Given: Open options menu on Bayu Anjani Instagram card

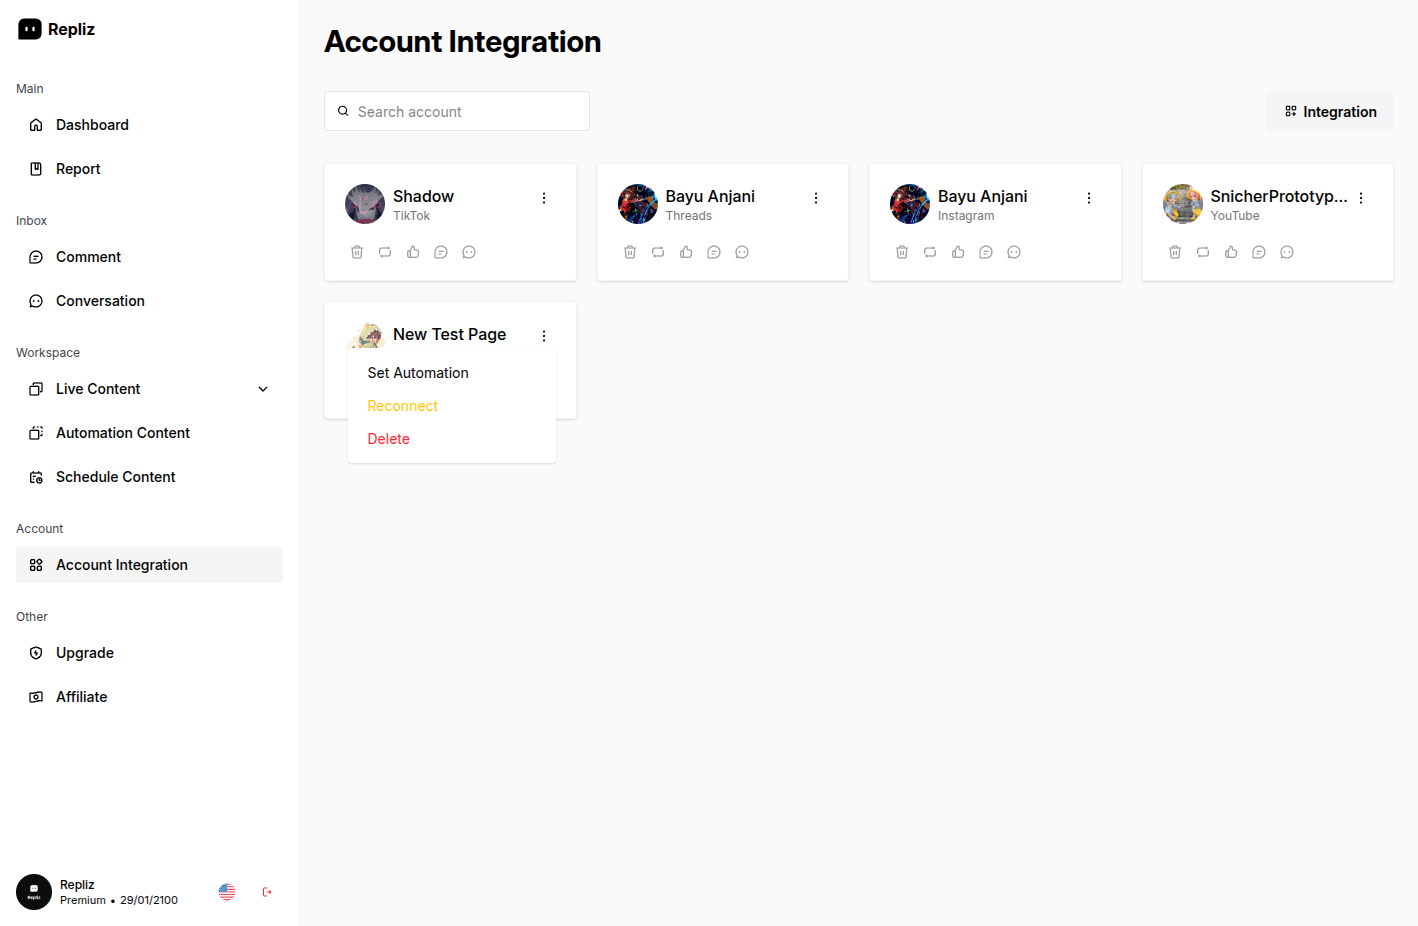Looking at the screenshot, I should click(x=1089, y=198).
